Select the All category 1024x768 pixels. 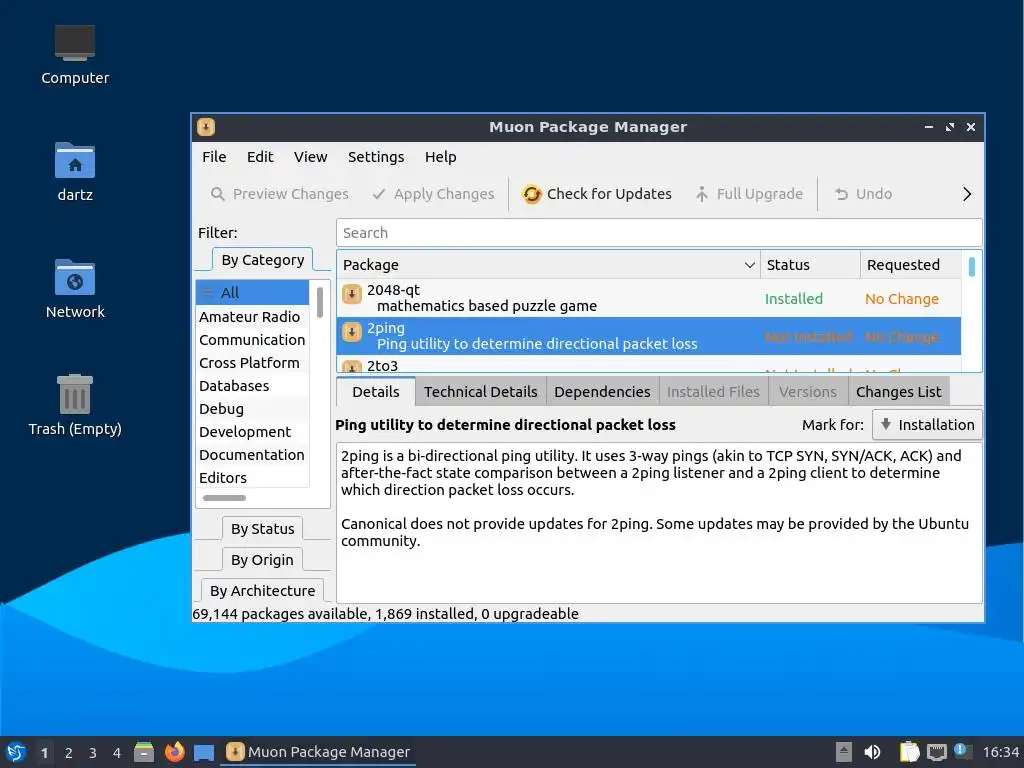(x=252, y=293)
